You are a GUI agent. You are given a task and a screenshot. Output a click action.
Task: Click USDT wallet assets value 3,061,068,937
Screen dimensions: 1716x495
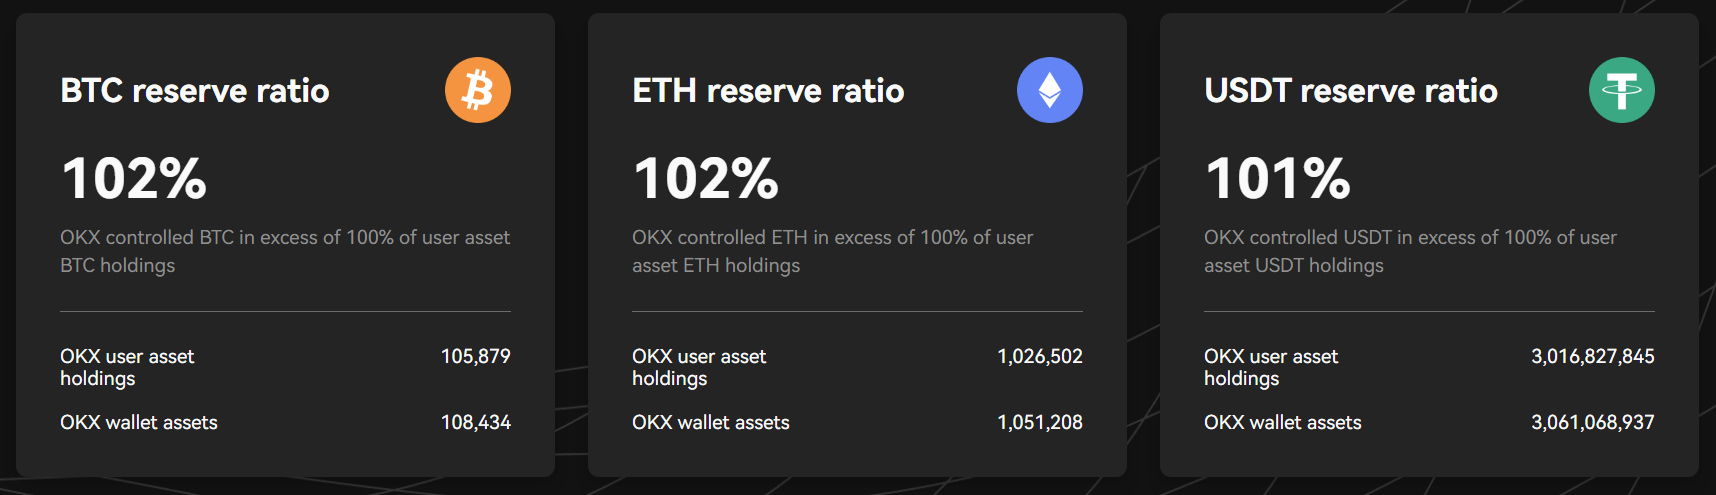click(1593, 422)
